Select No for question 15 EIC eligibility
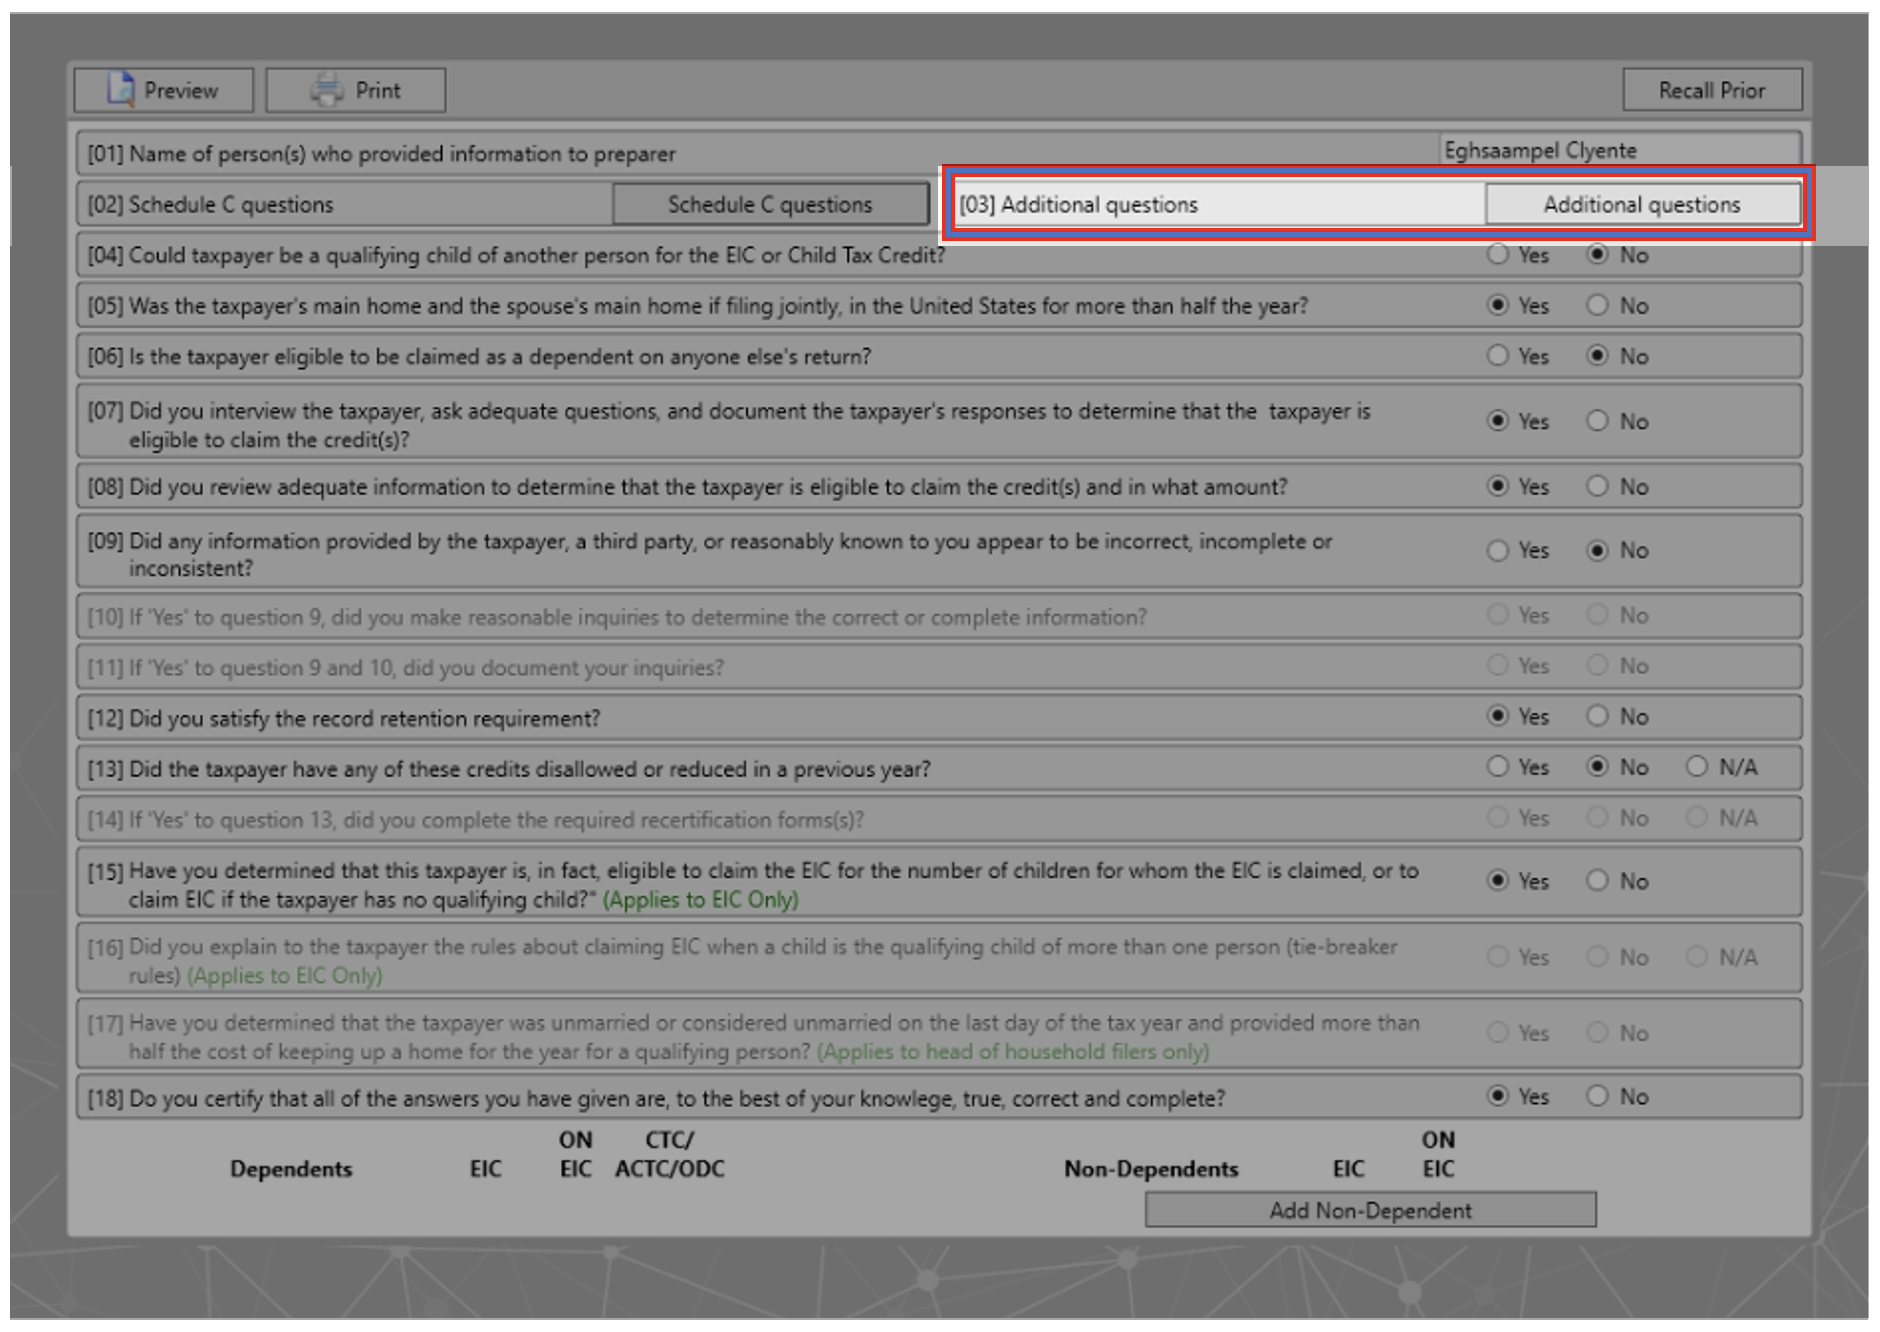This screenshot has height=1332, width=1880. pos(1598,880)
